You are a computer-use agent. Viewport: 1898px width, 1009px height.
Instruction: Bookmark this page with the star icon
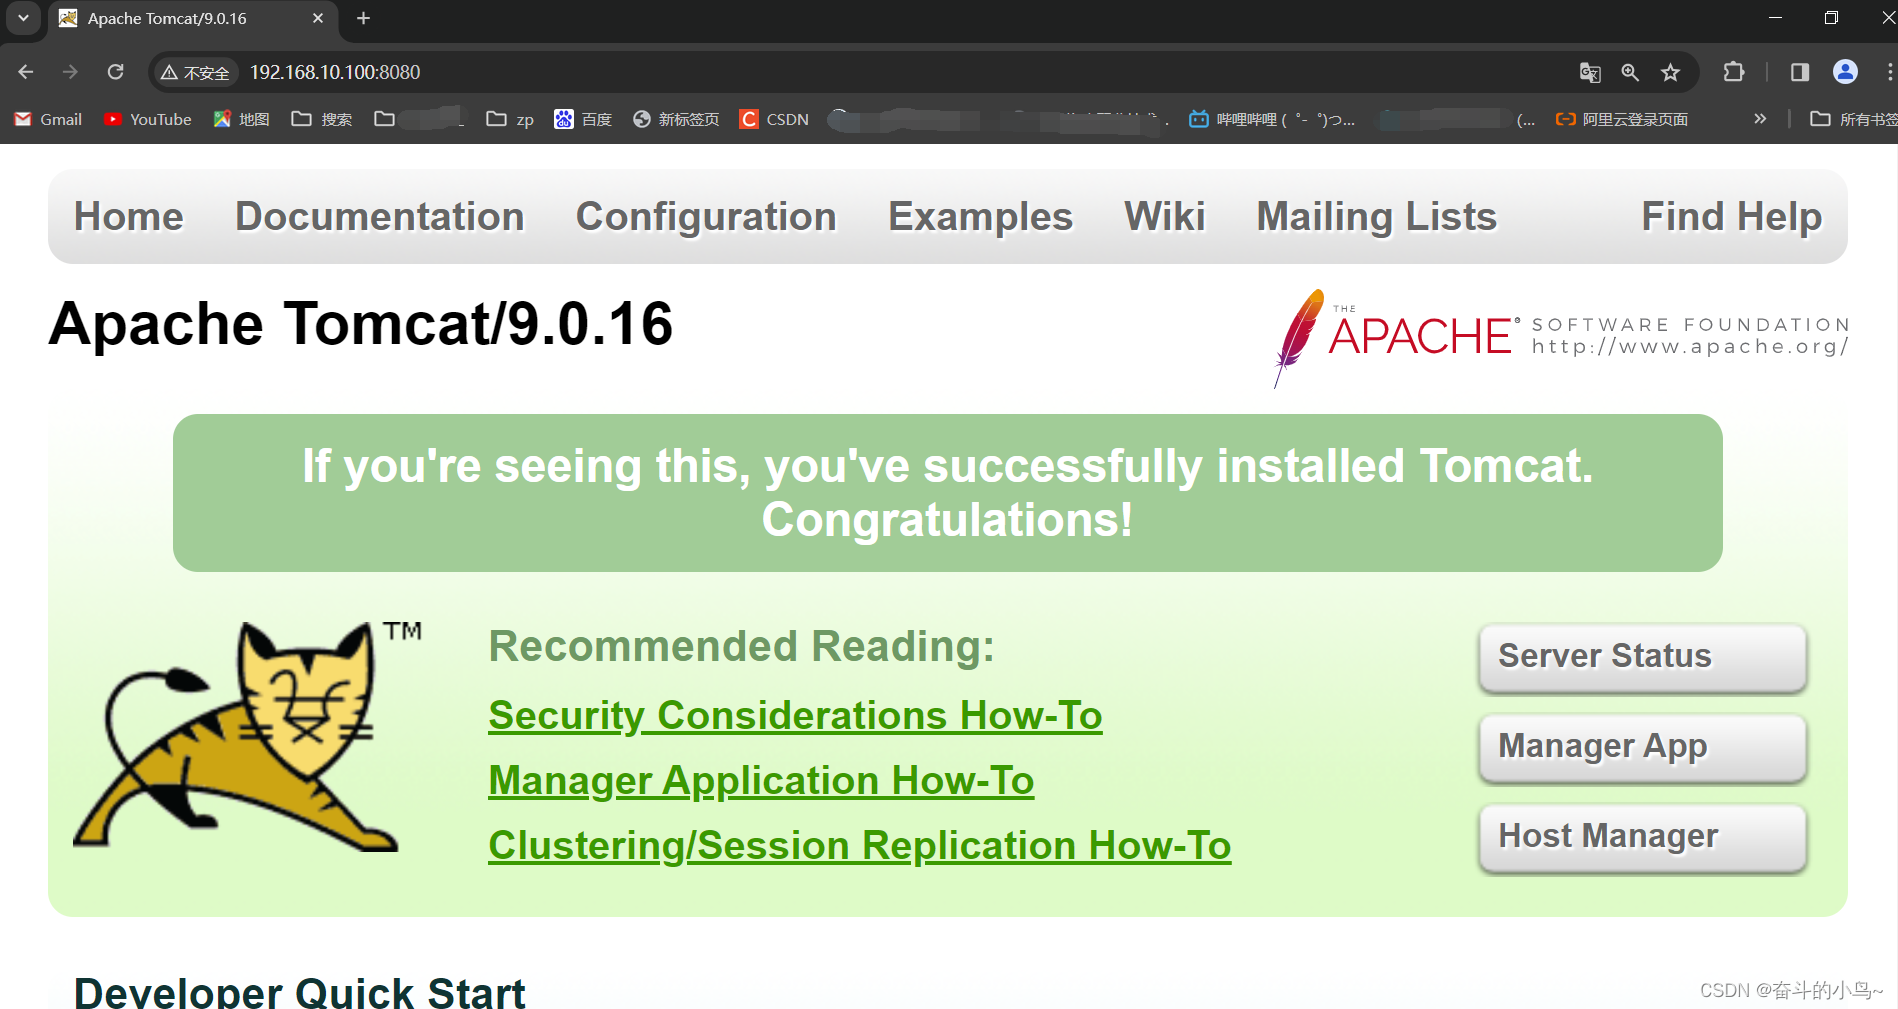click(1670, 72)
